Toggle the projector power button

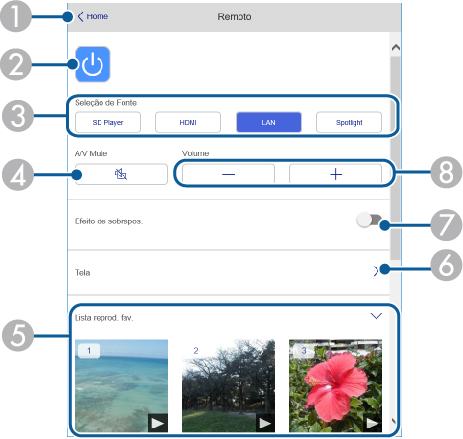click(92, 64)
